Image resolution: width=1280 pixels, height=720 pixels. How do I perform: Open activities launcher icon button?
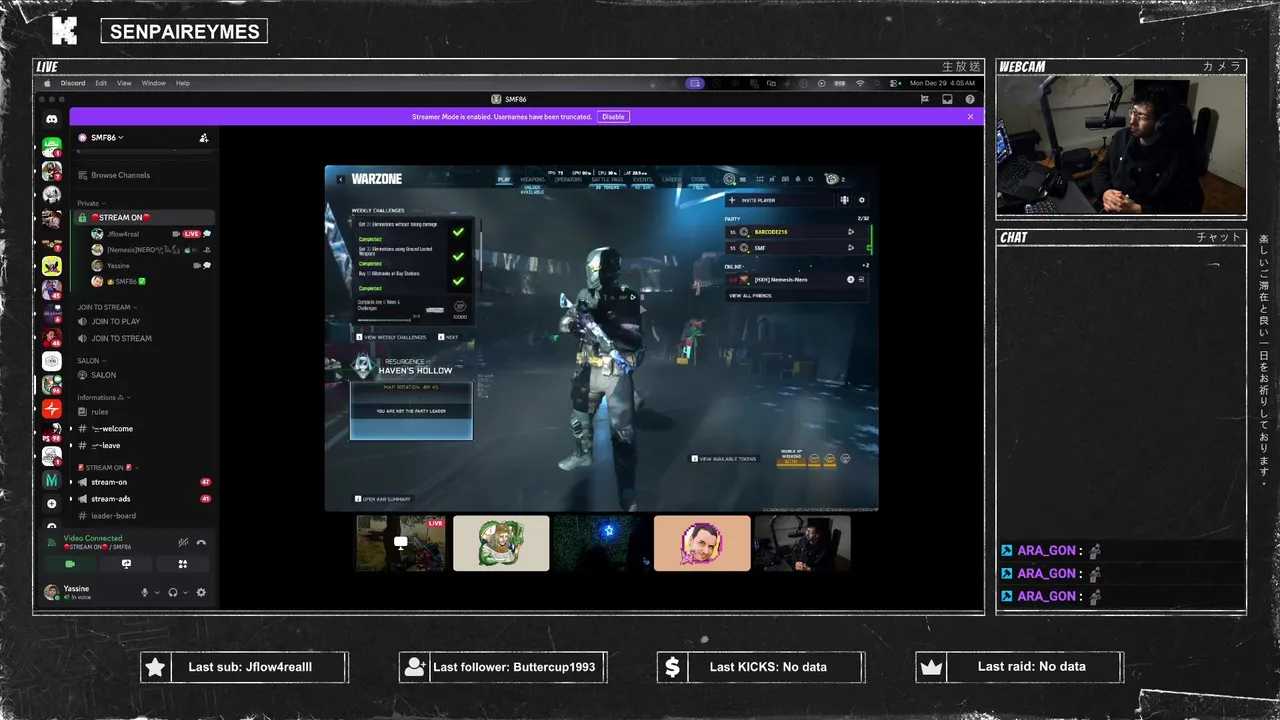pos(182,564)
